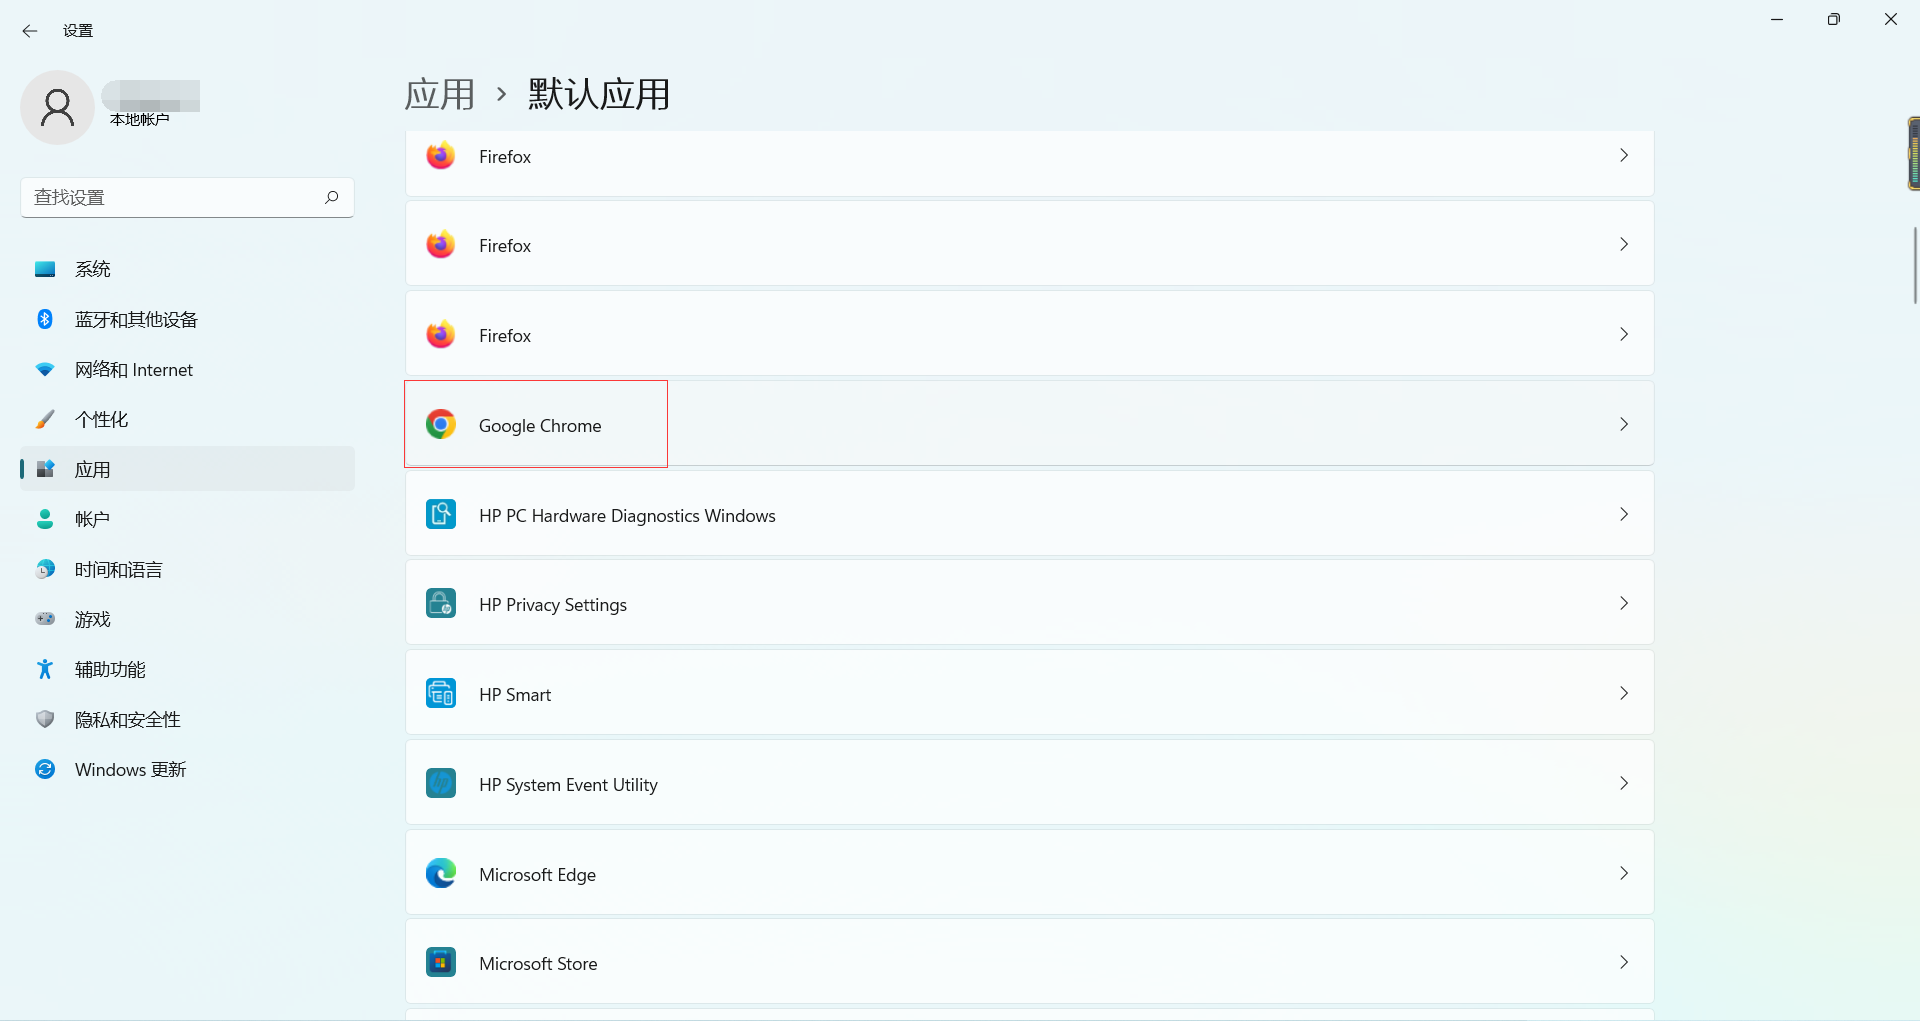Open 隐私和安全性 settings
The image size is (1920, 1021).
coord(187,719)
